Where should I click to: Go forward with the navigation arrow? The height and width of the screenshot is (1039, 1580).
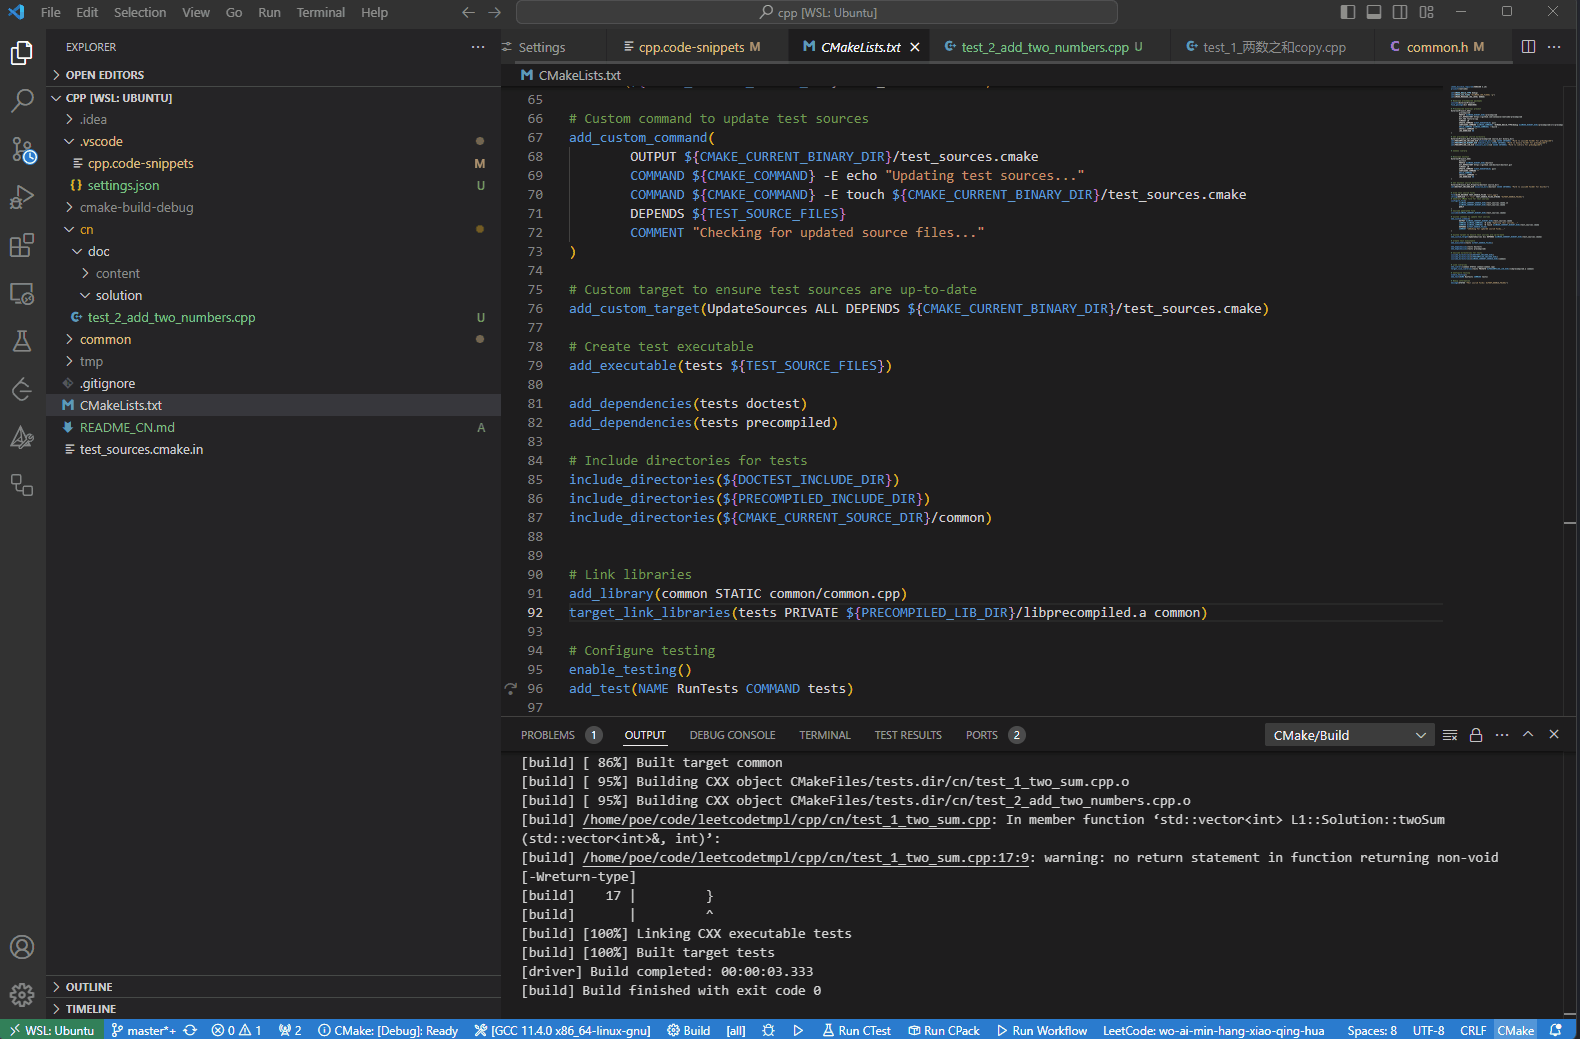click(494, 12)
